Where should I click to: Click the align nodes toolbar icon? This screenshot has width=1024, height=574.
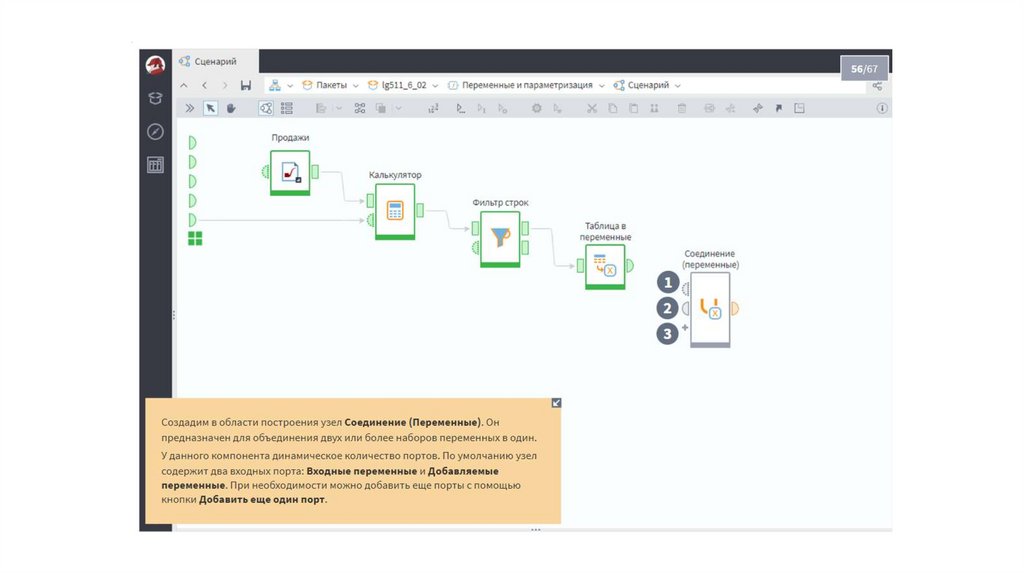click(x=321, y=108)
